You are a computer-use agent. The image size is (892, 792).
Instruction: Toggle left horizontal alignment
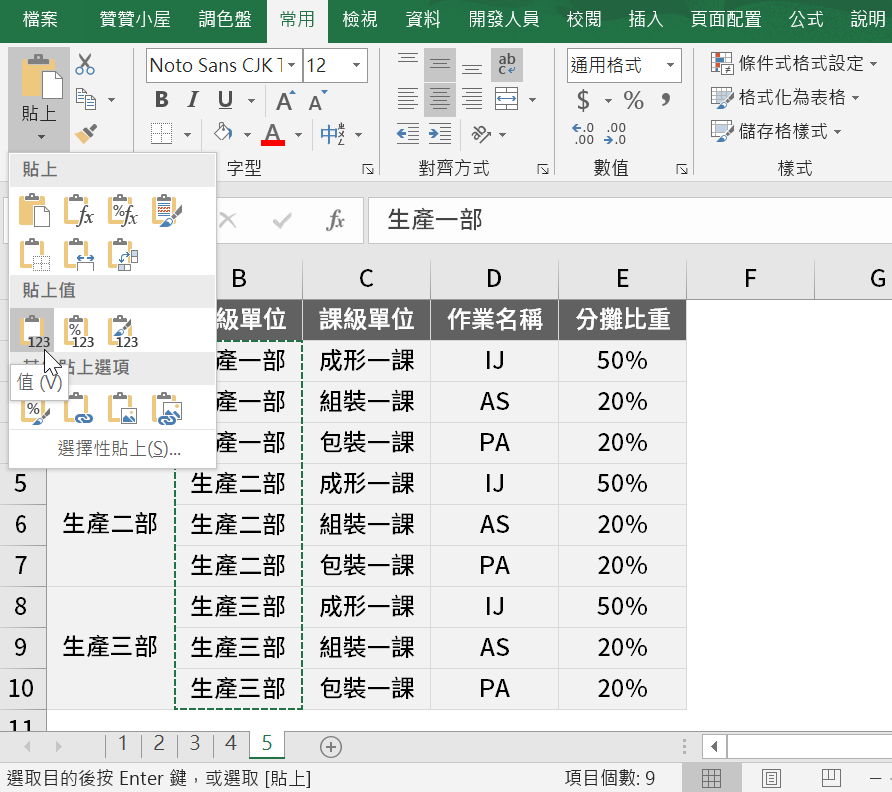pos(408,99)
